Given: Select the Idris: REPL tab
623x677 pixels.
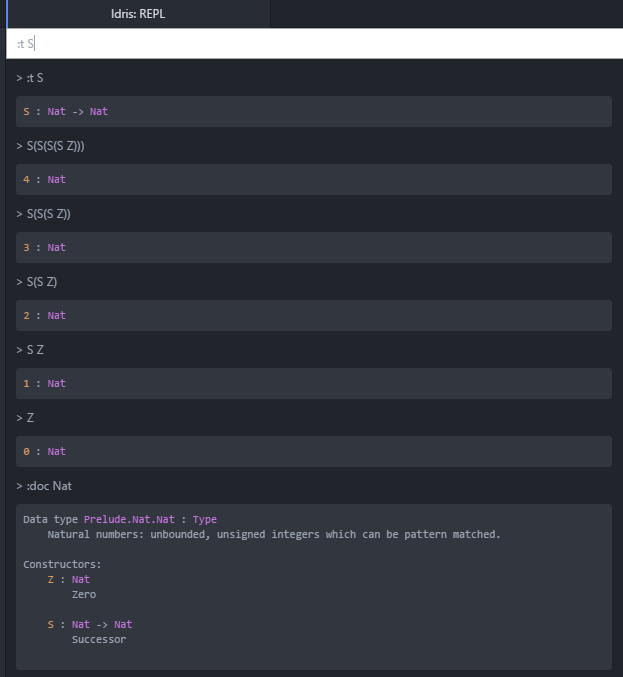Looking at the screenshot, I should pyautogui.click(x=139, y=14).
